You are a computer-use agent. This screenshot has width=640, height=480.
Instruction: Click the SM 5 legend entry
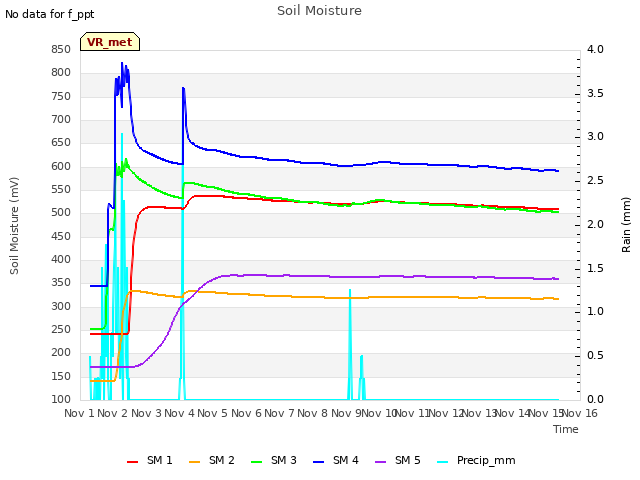point(398,460)
